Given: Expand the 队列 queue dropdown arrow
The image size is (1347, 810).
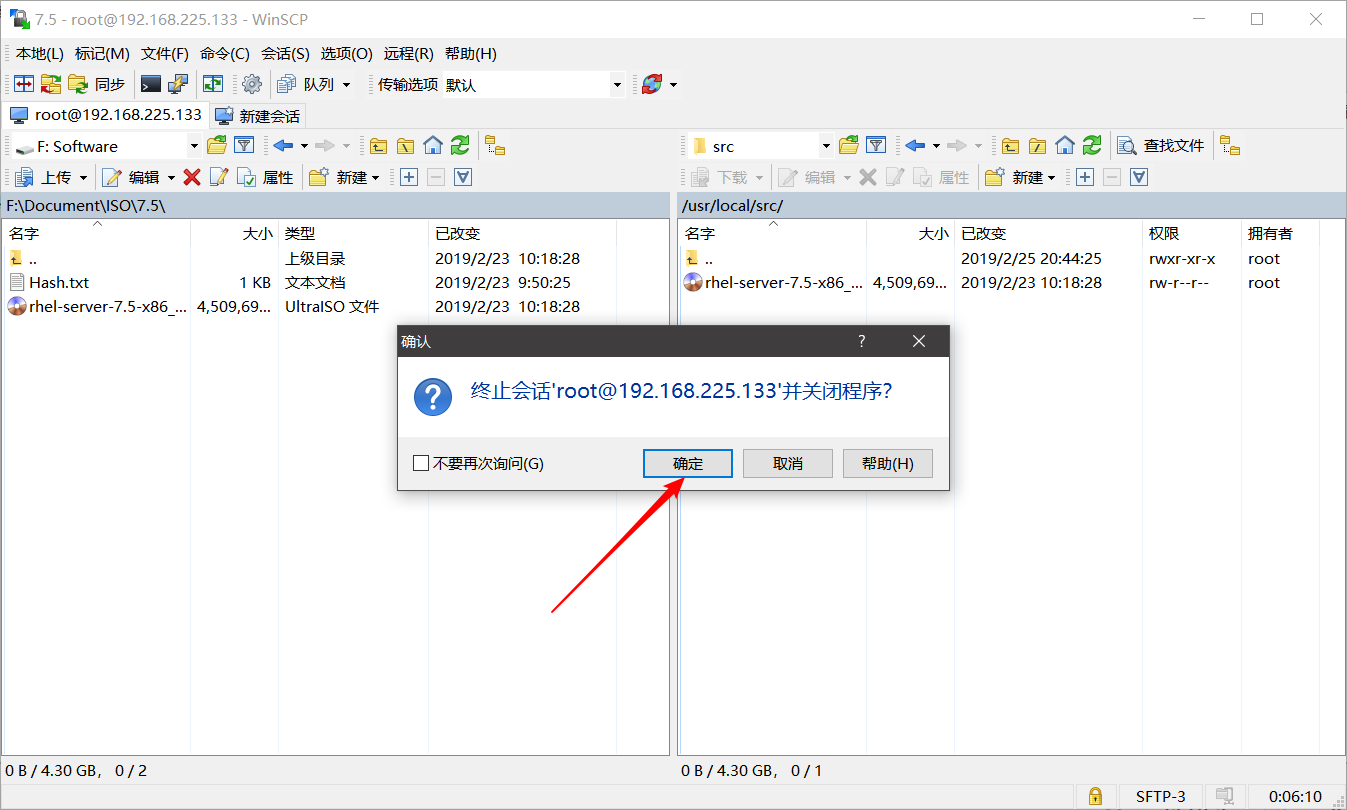Looking at the screenshot, I should pos(347,85).
